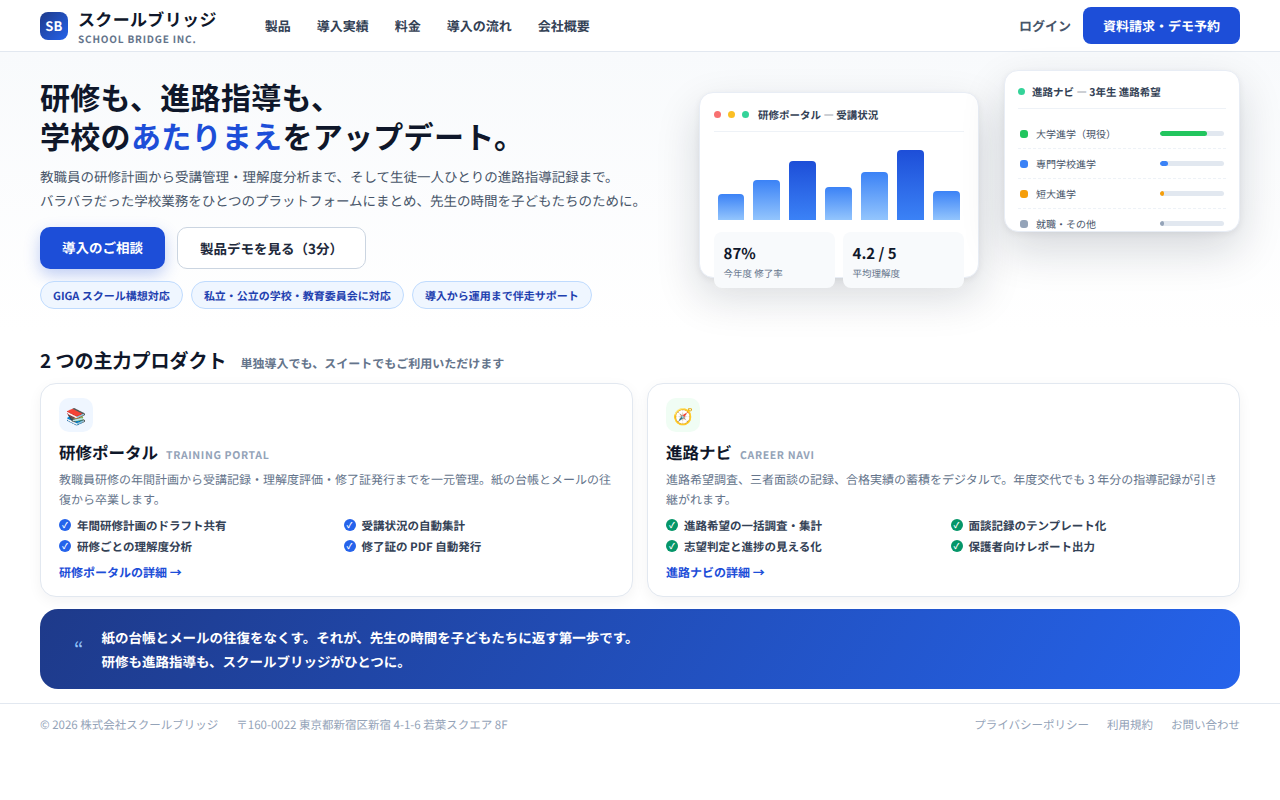The image size is (1280, 800).
Task: Click the 研修ポータル card heading
Action: [108, 452]
